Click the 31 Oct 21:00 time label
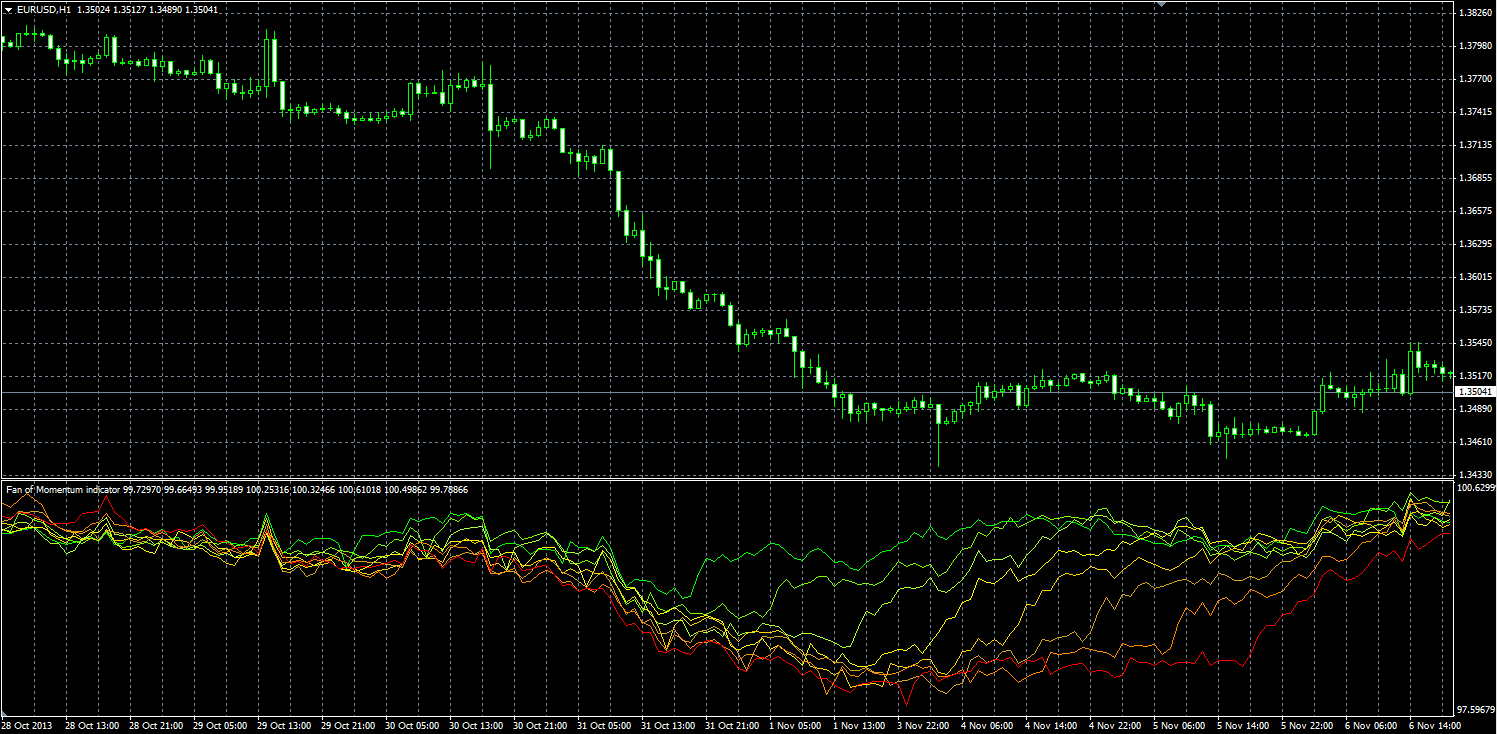The height and width of the screenshot is (734, 1497). (x=732, y=725)
